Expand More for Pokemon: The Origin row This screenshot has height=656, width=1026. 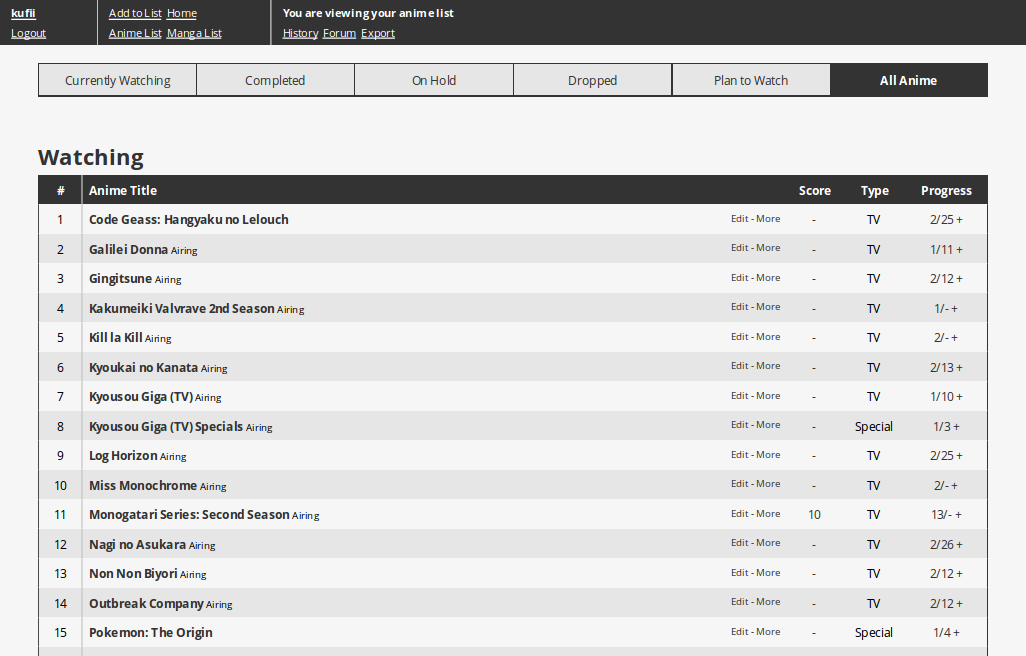click(768, 632)
